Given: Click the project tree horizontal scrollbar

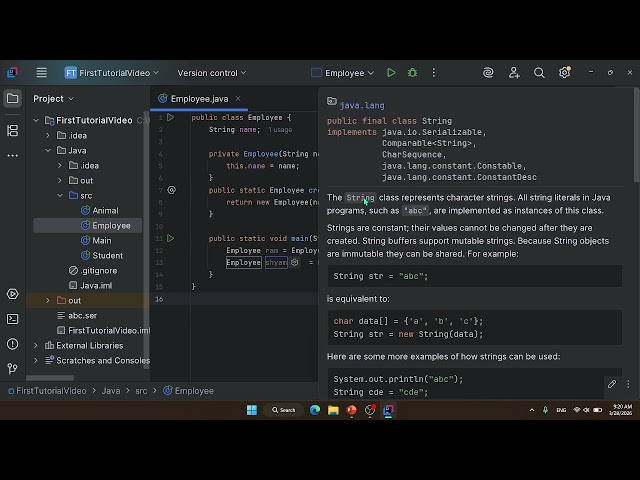Looking at the screenshot, I should click(50, 378).
